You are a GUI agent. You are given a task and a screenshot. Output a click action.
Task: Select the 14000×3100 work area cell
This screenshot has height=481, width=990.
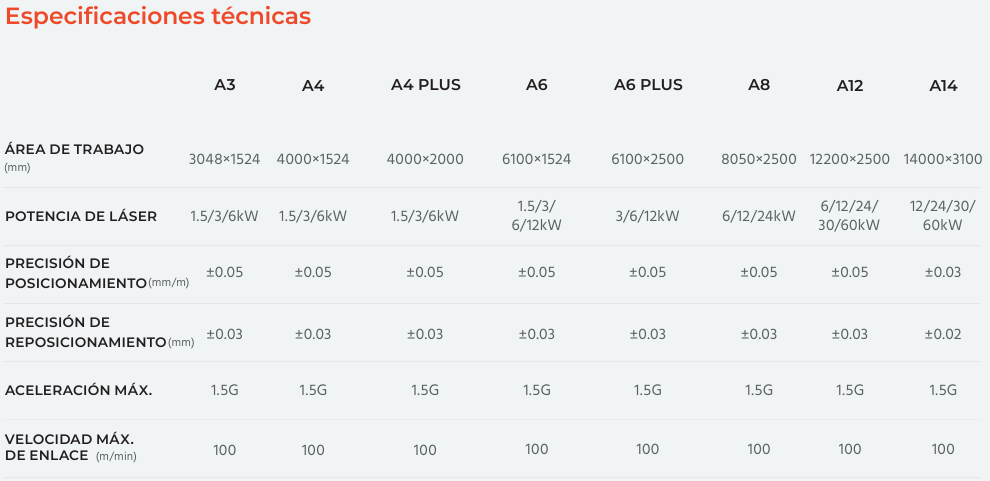tap(943, 159)
